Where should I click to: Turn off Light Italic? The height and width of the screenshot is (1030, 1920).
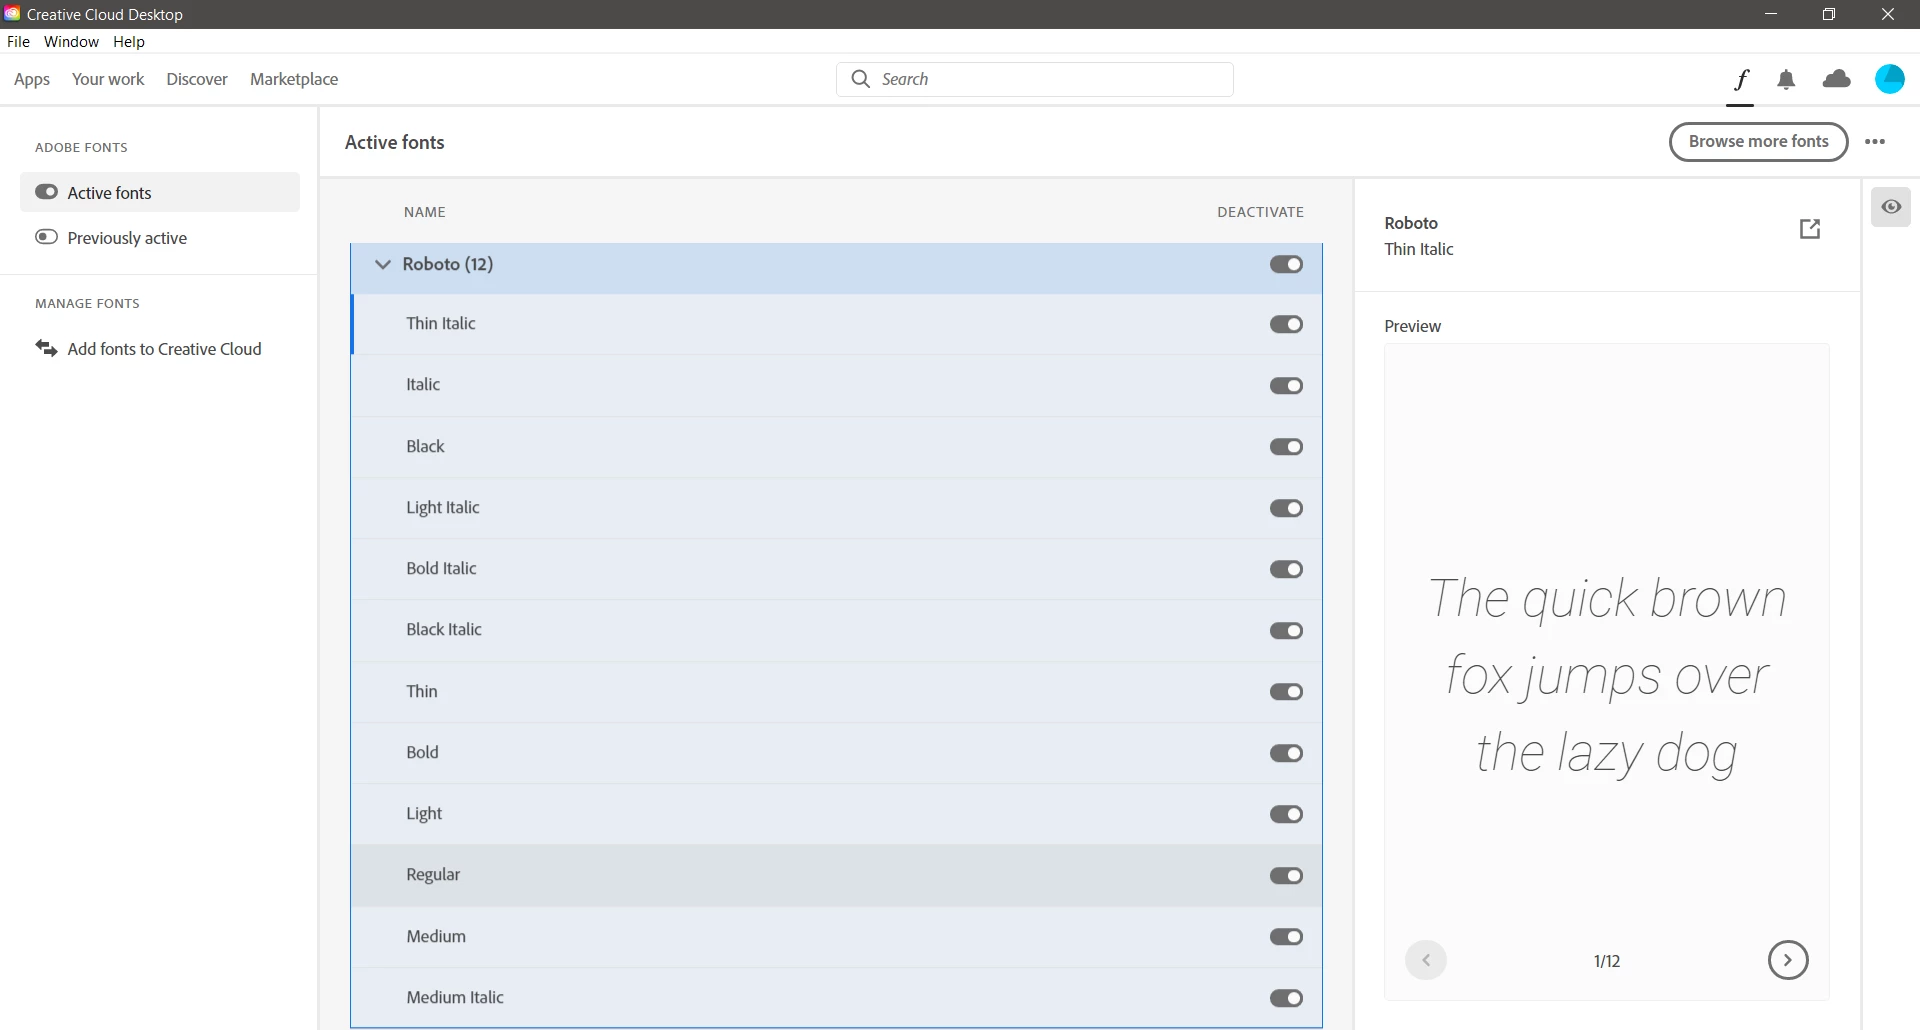[x=1286, y=508]
